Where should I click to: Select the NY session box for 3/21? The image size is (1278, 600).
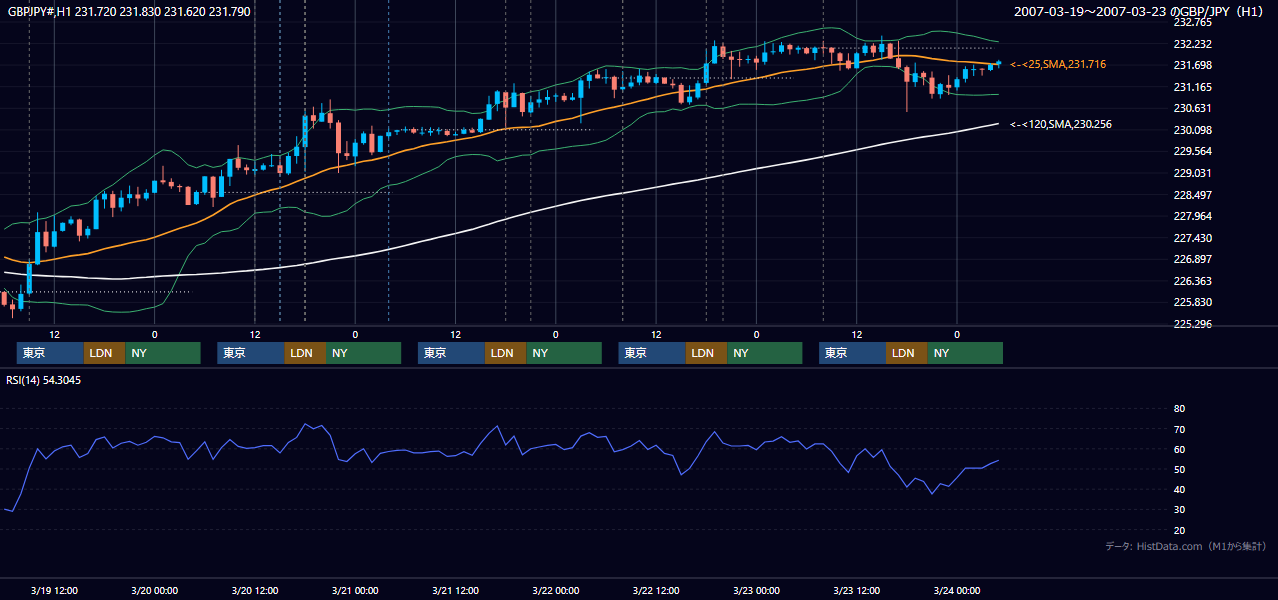point(564,353)
